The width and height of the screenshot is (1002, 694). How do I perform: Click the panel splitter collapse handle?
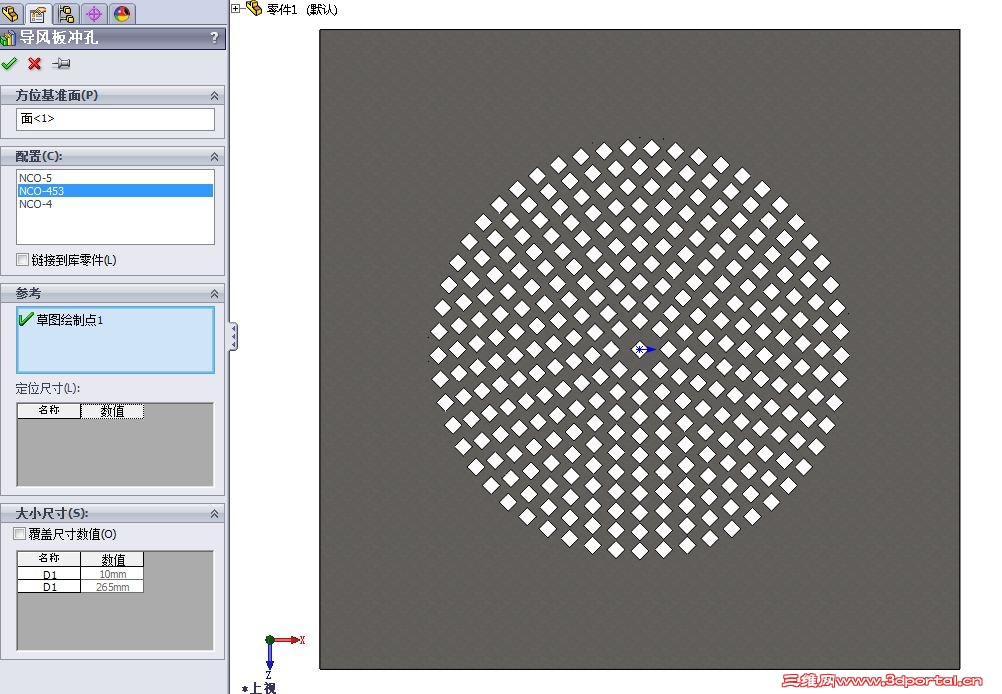pos(234,336)
